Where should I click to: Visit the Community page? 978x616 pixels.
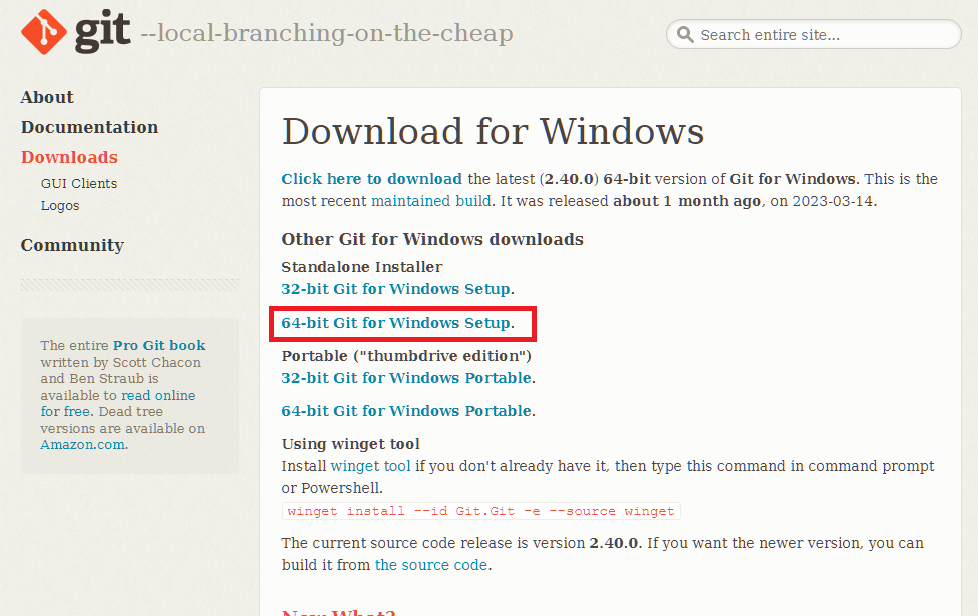(72, 245)
